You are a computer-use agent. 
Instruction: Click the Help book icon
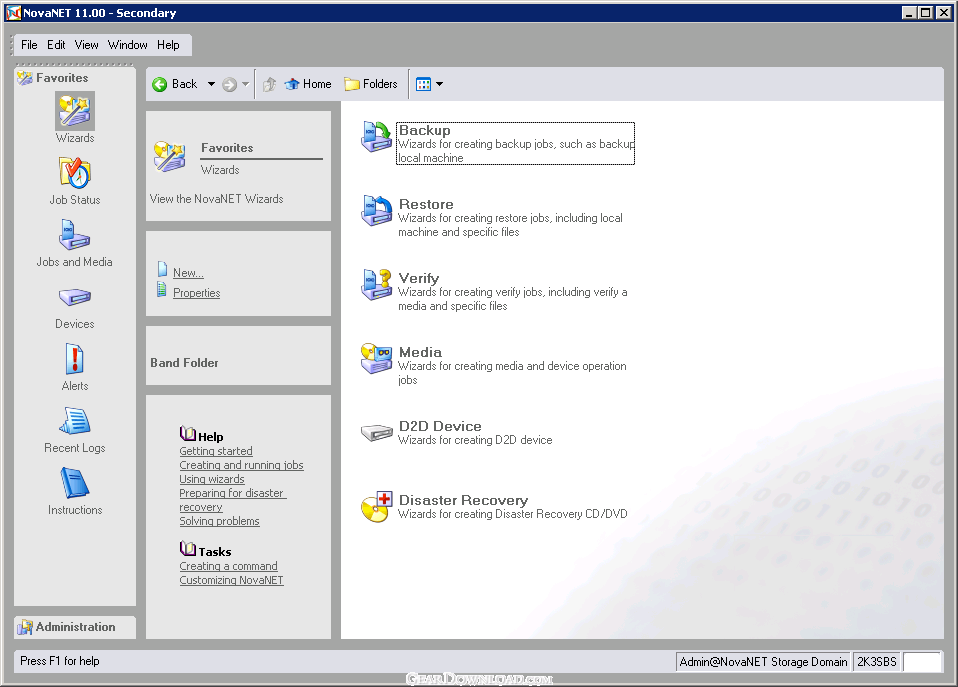(x=188, y=433)
